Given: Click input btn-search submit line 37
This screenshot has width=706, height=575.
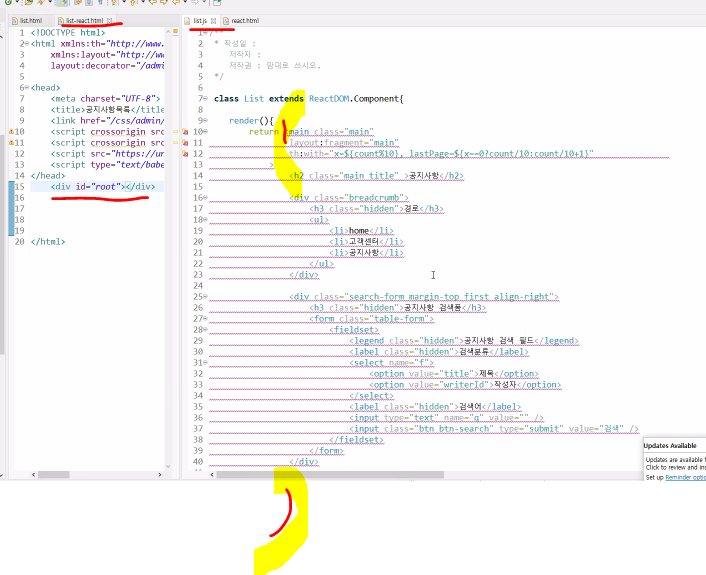Looking at the screenshot, I should point(493,429).
